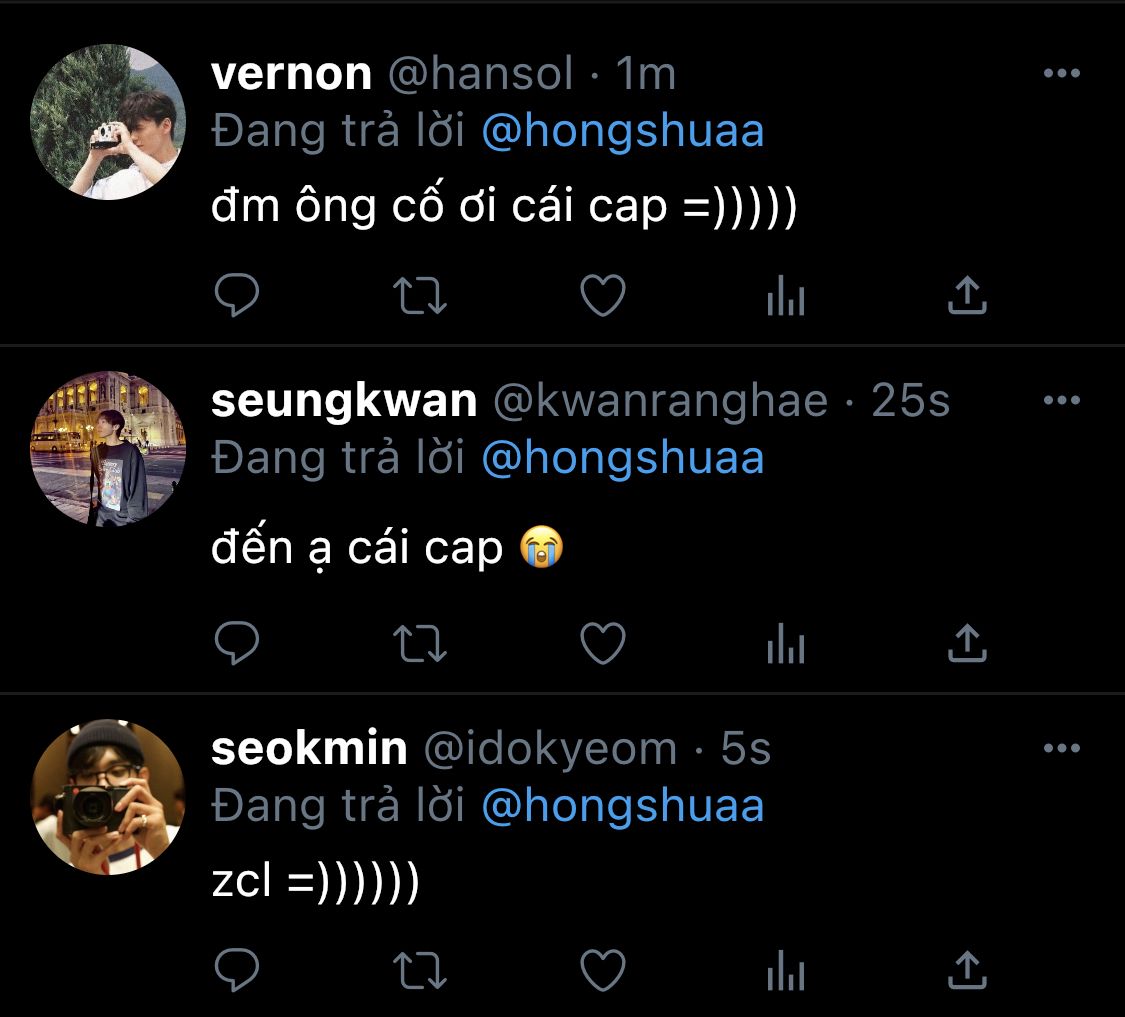The height and width of the screenshot is (1017, 1125).
Task: View analytics for vernon's tweet
Action: 786,296
